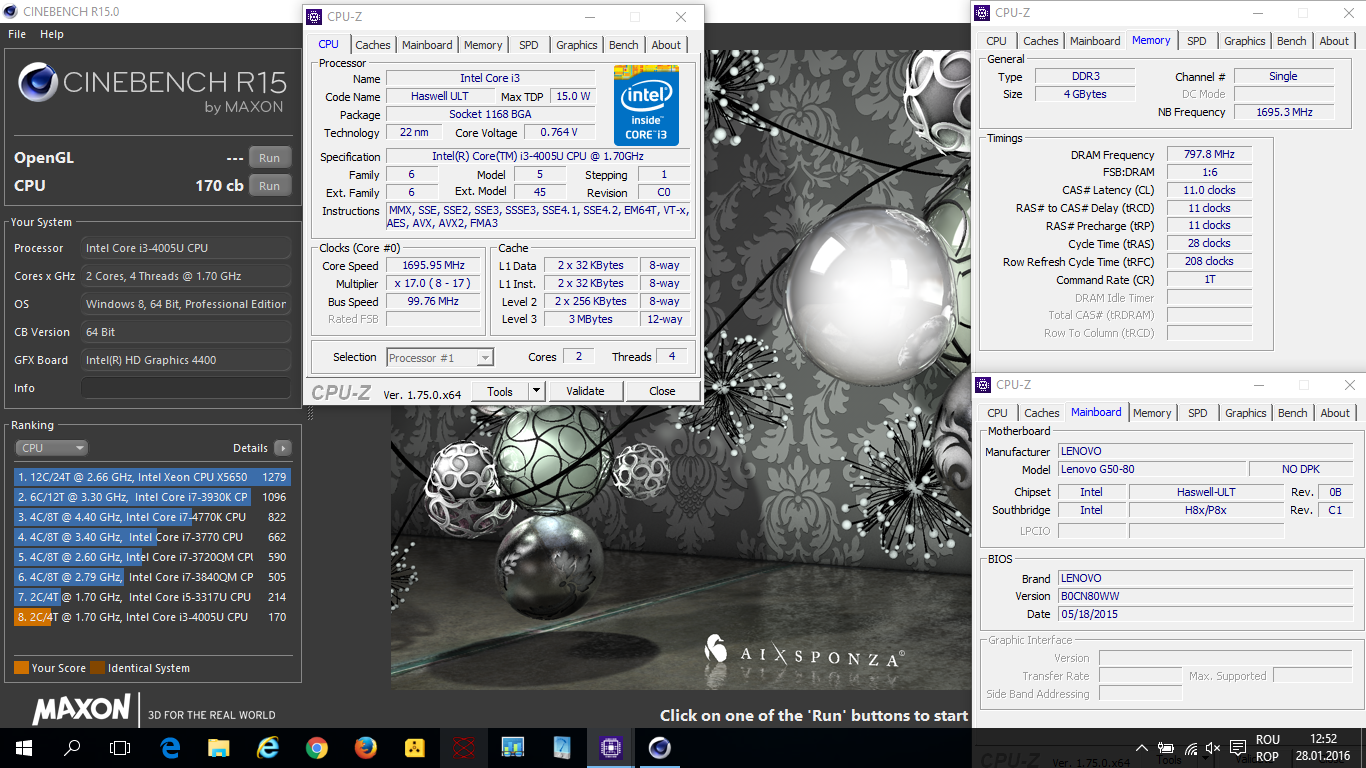Click the battery power tray icon

coord(1166,748)
